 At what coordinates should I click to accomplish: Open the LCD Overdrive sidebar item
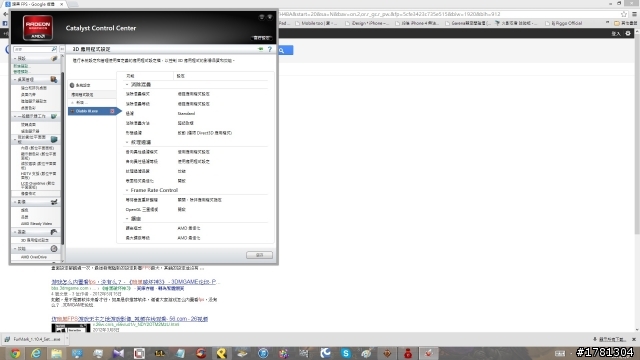38,185
